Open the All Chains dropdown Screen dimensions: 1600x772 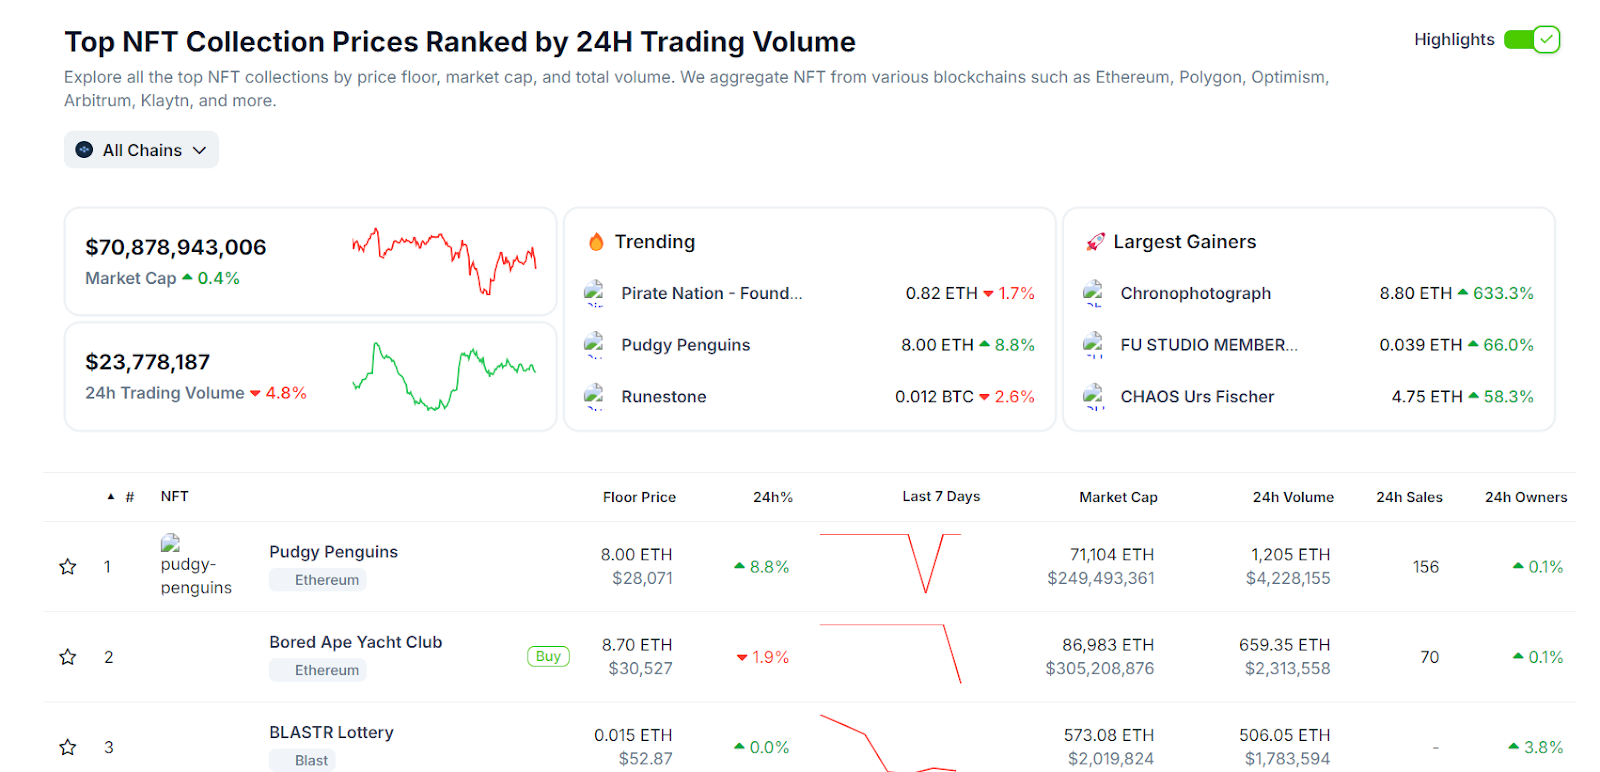tap(141, 150)
